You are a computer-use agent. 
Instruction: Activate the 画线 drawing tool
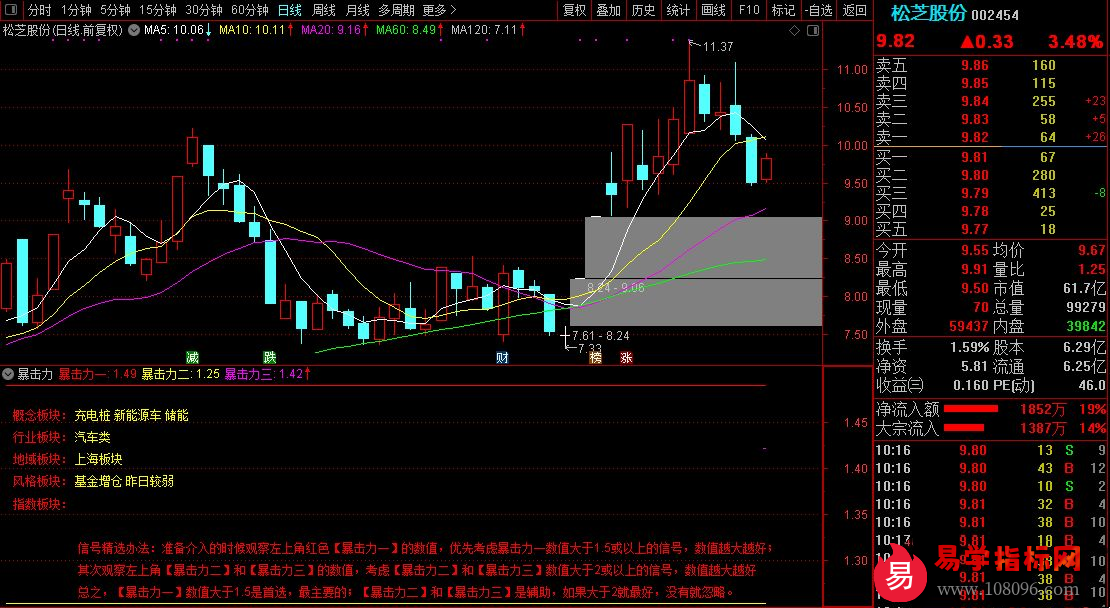click(713, 10)
